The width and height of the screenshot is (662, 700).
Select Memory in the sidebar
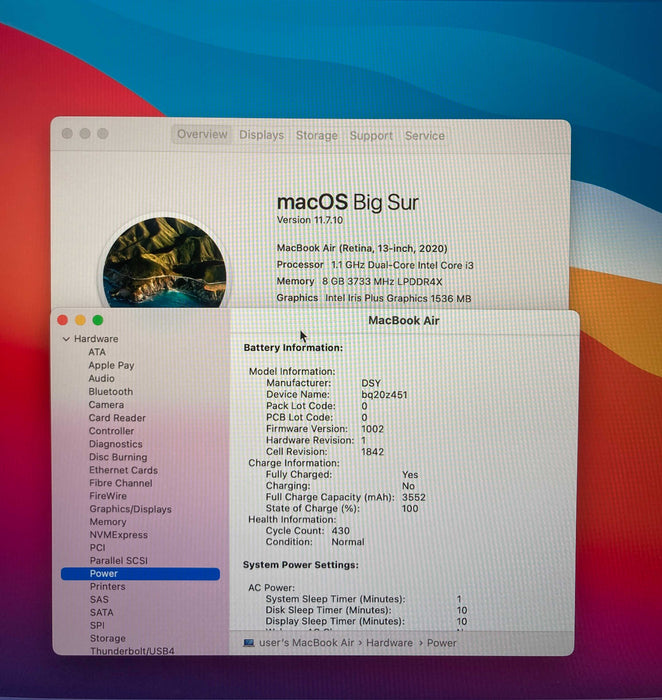(108, 522)
